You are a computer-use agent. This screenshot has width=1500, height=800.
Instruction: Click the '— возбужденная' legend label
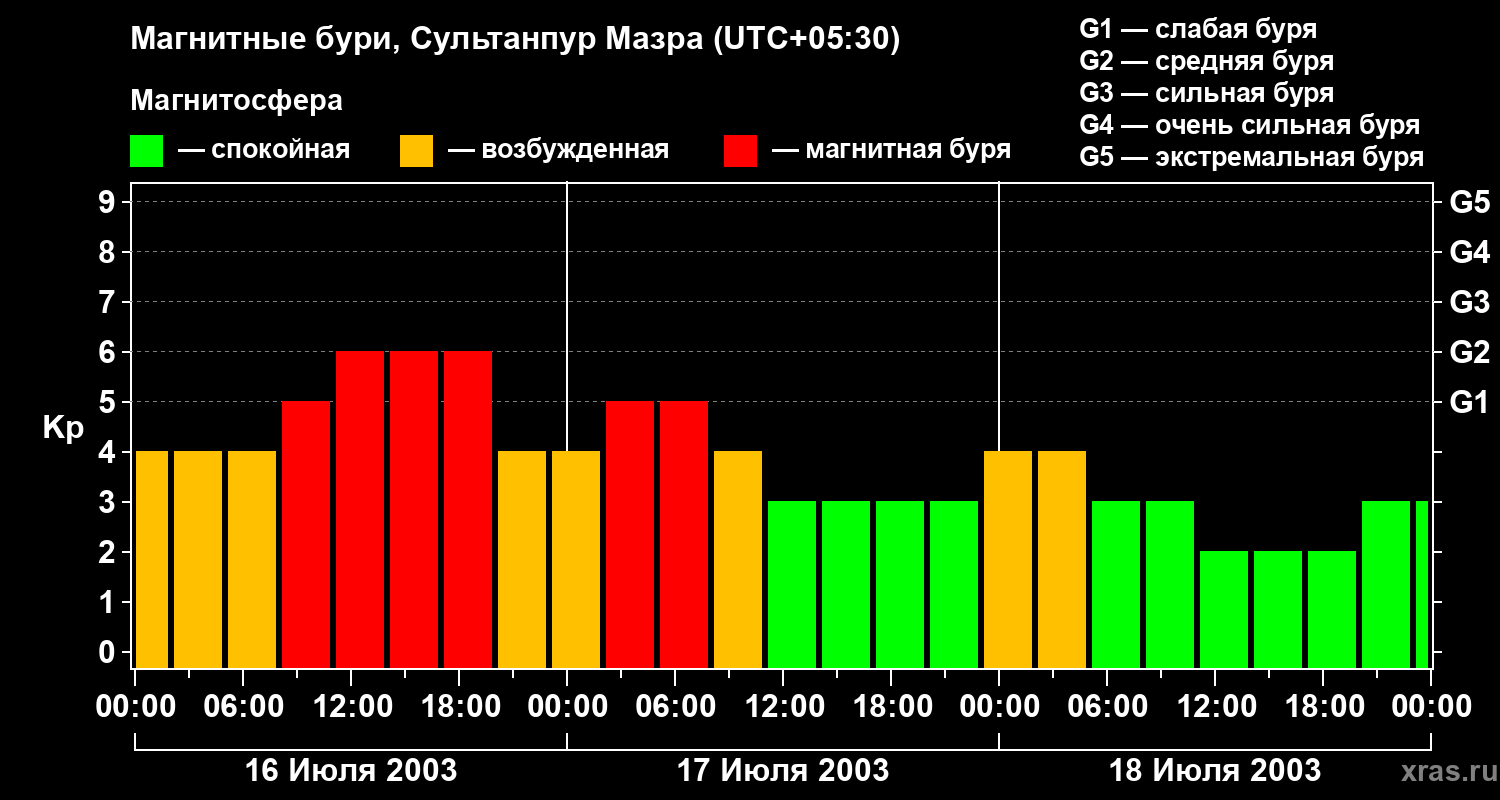point(558,150)
